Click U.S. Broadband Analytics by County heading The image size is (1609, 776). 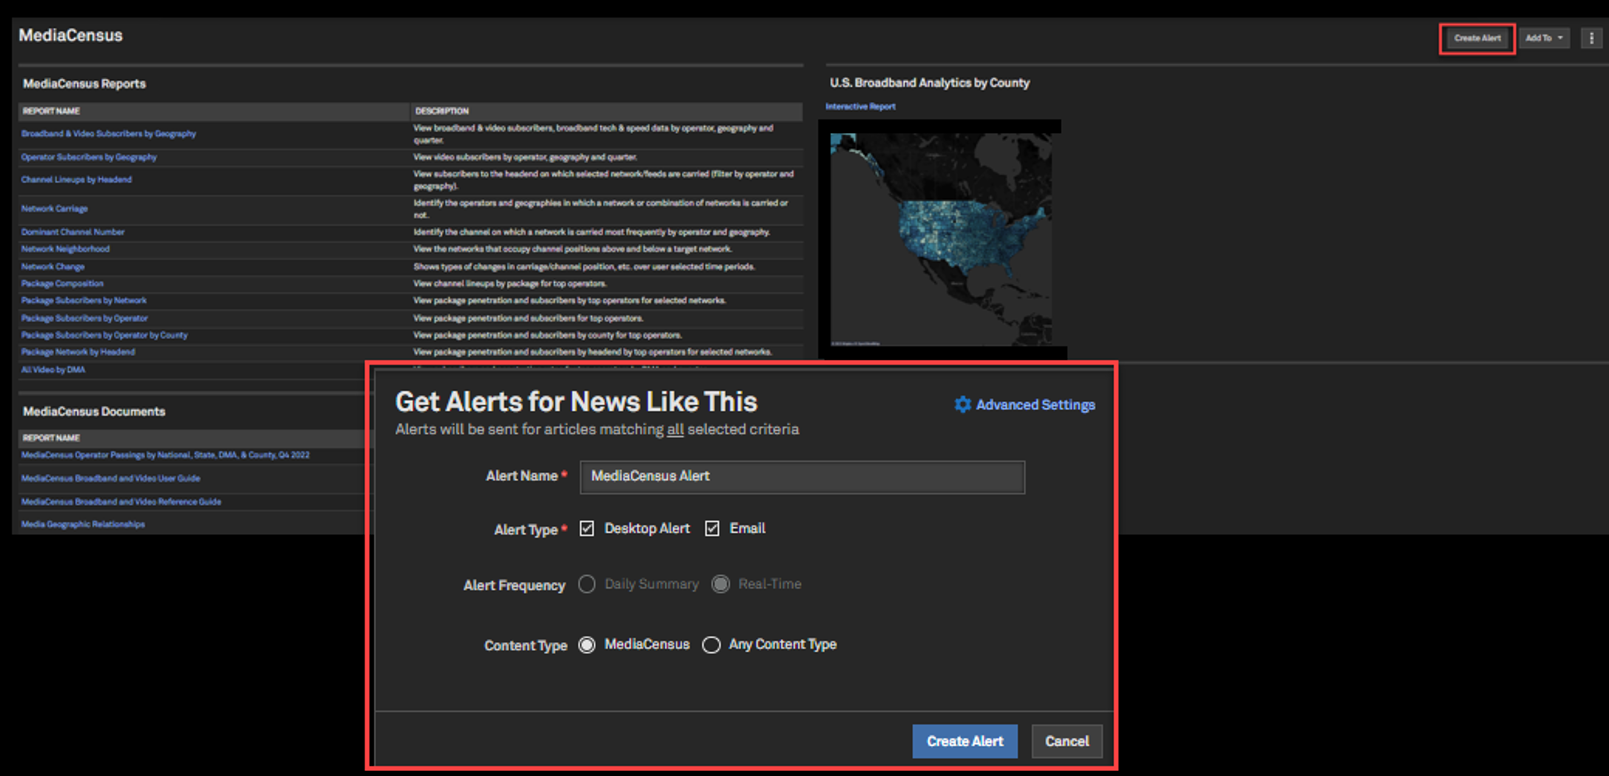coord(930,83)
